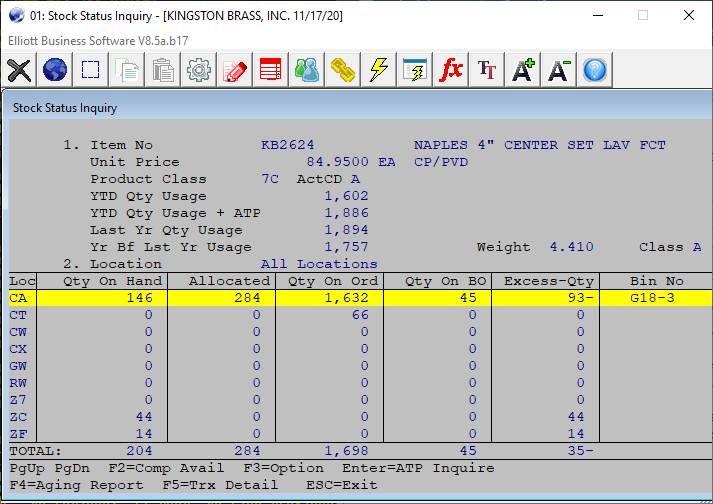Open the gear settings toolbar icon
This screenshot has height=504, width=713.
[199, 70]
